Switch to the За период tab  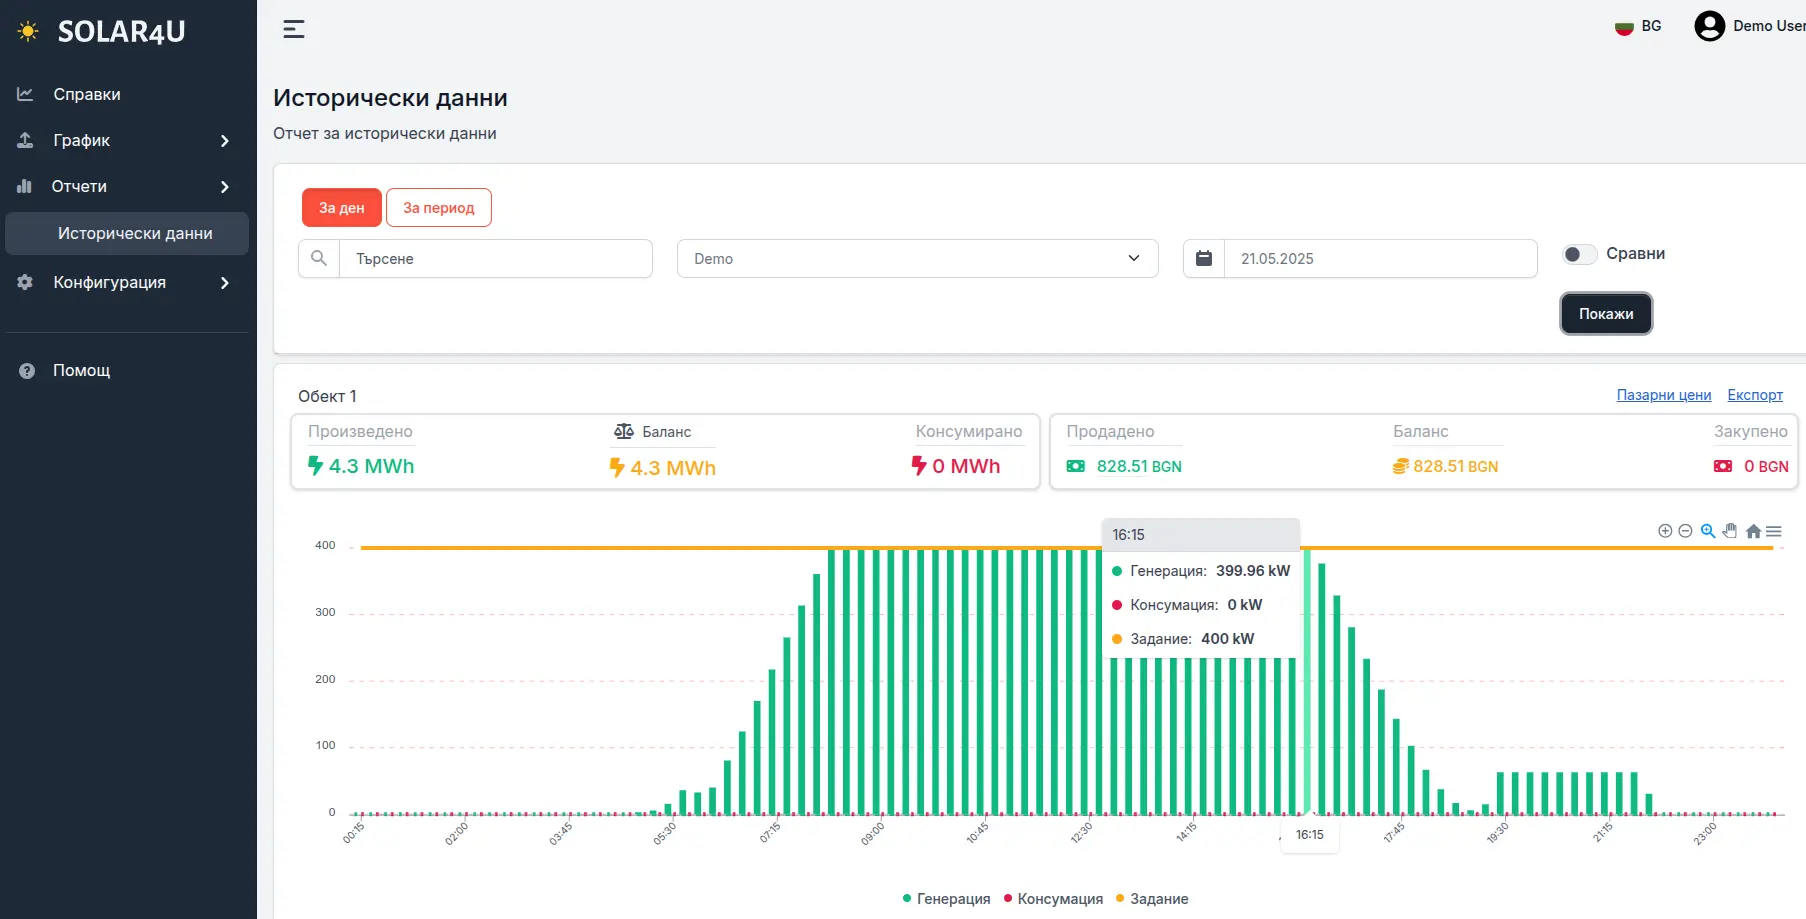438,208
